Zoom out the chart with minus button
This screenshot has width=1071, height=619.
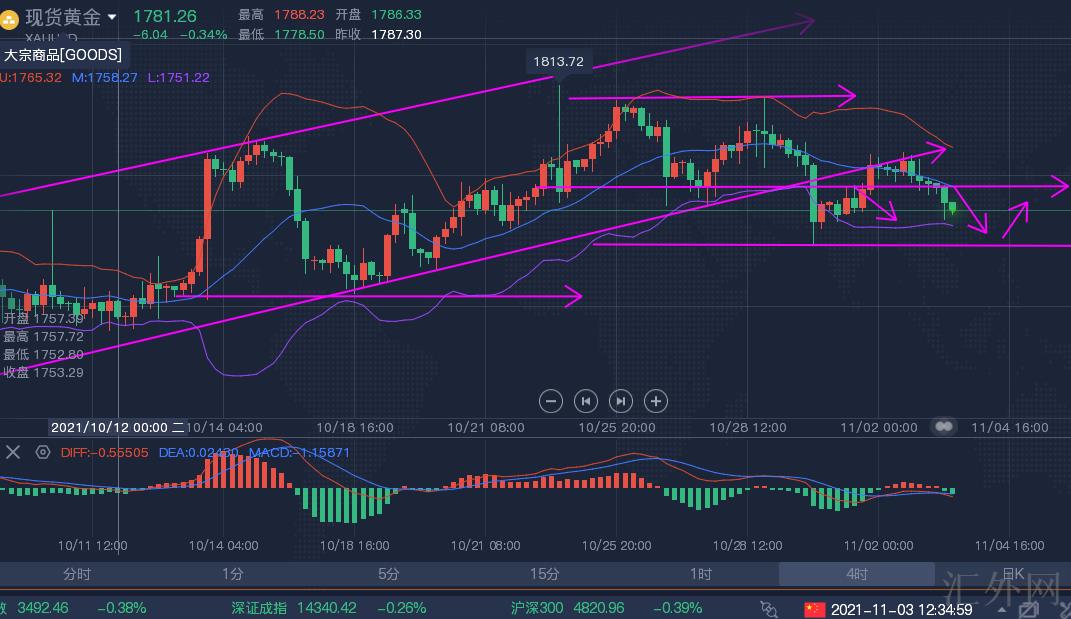551,401
